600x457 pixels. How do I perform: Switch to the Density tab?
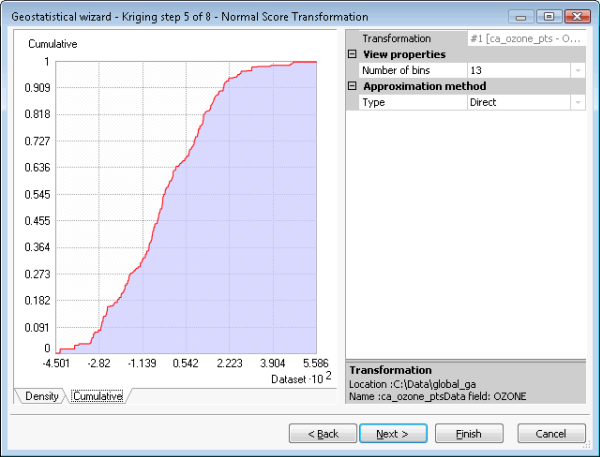click(x=41, y=397)
